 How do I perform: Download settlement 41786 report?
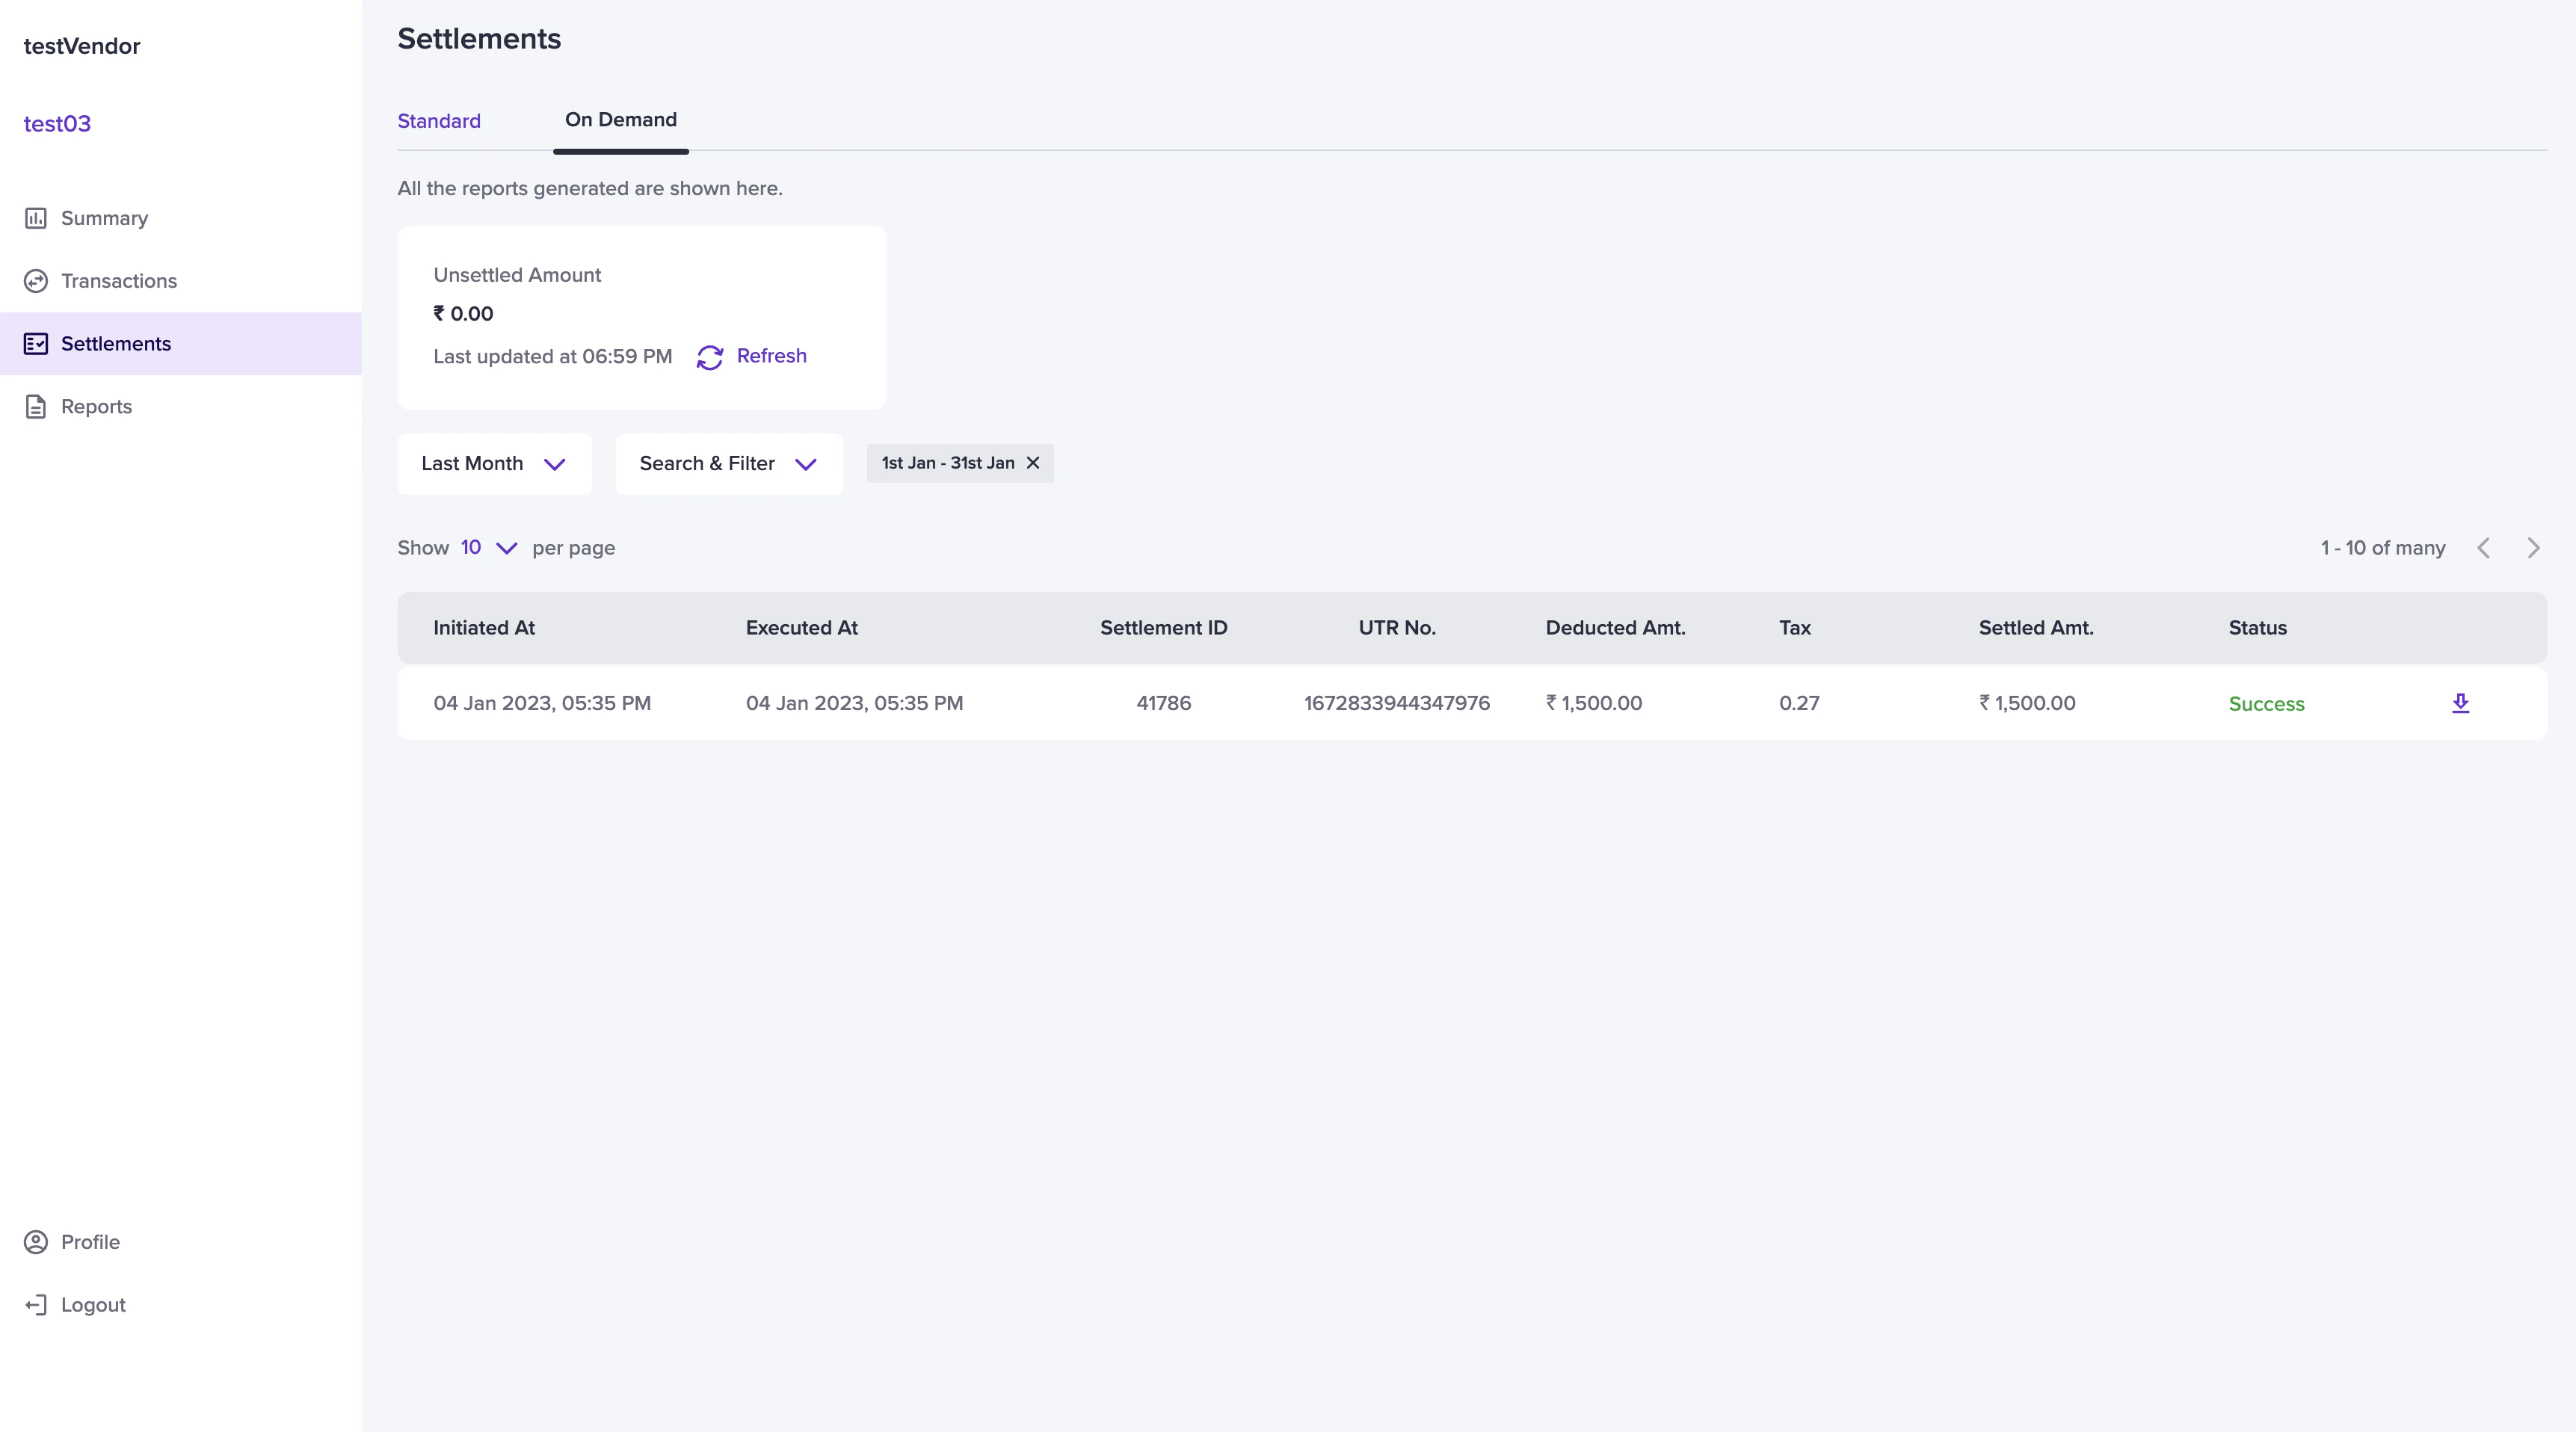point(2460,703)
